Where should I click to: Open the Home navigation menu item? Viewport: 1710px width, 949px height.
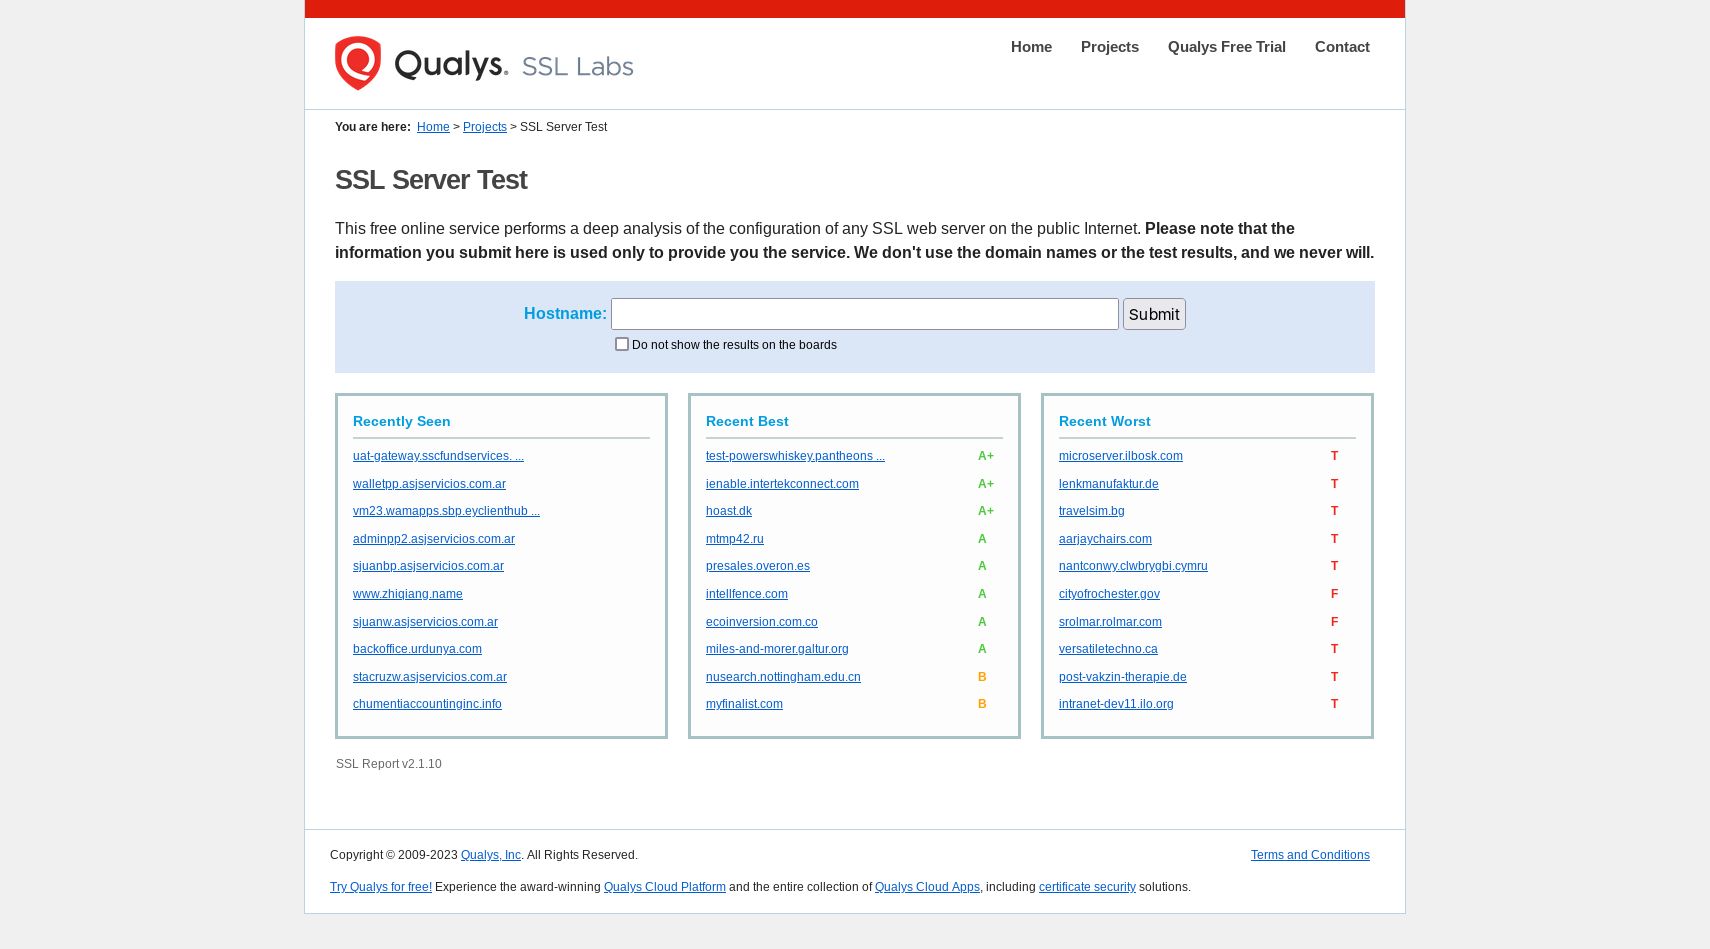[x=1031, y=47]
